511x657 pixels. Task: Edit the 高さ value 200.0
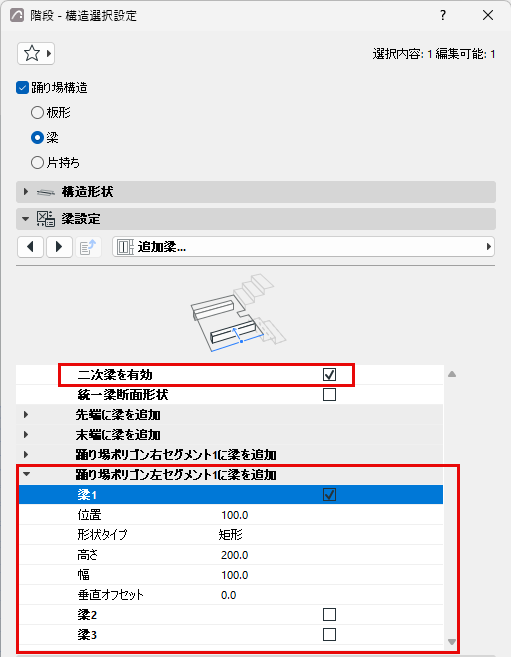tap(235, 555)
